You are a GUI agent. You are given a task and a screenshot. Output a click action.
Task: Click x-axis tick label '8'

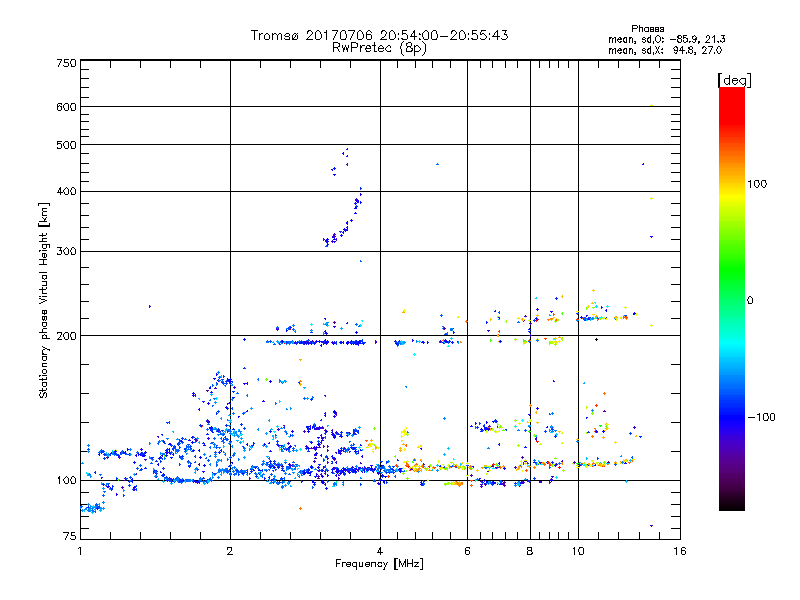(530, 551)
